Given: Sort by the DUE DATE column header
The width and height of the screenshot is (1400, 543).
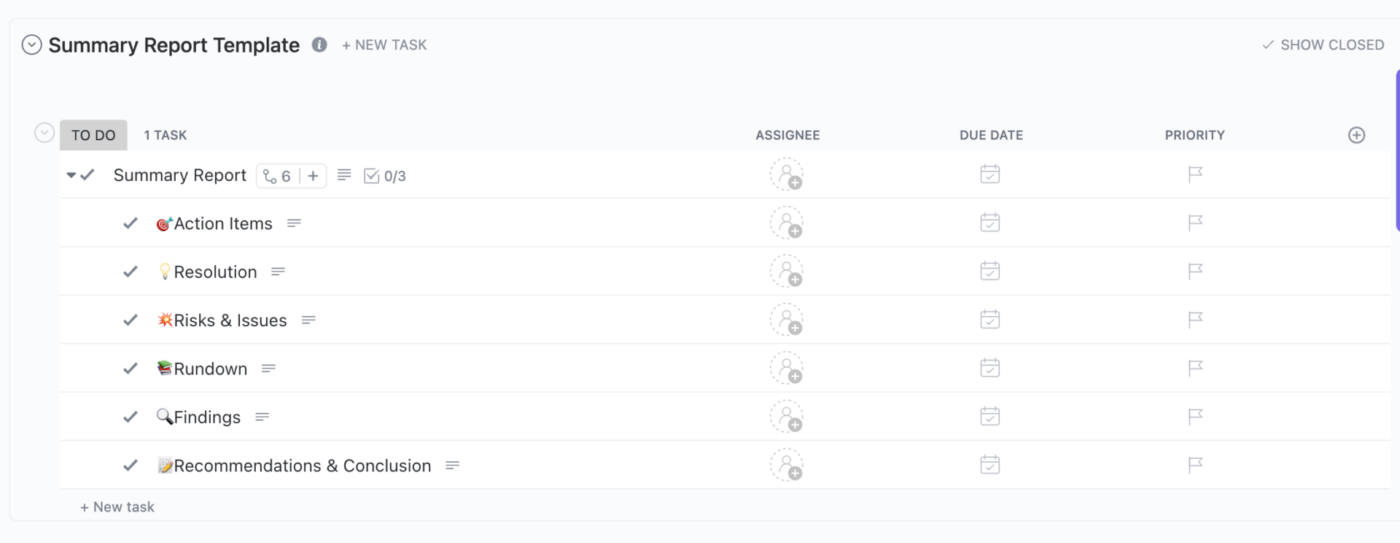Looking at the screenshot, I should click(991, 135).
